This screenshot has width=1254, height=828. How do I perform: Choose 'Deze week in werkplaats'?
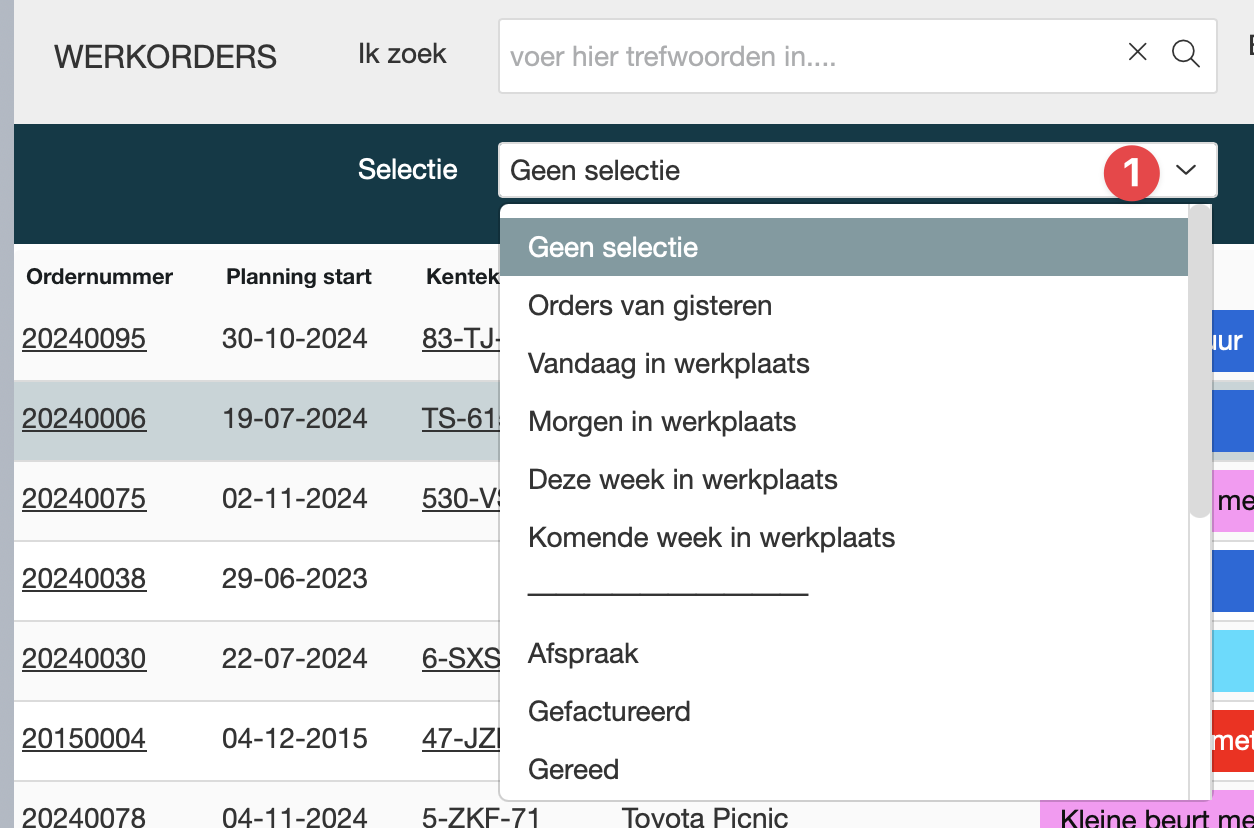coord(683,479)
